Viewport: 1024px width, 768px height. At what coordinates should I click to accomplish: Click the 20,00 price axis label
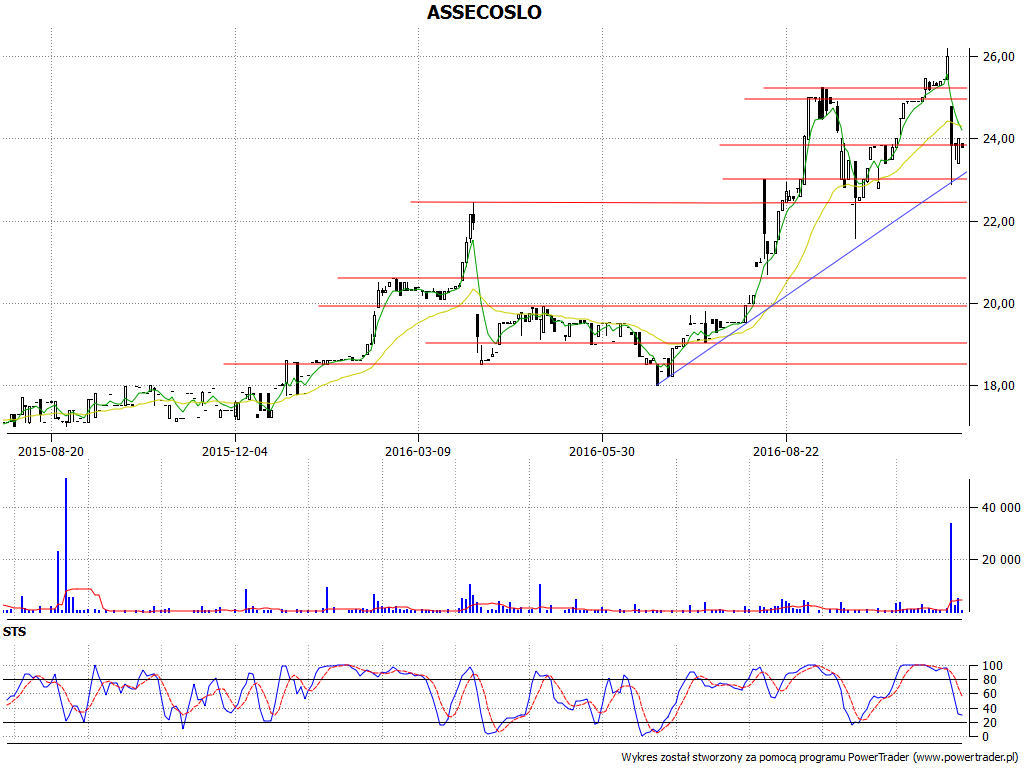[999, 304]
